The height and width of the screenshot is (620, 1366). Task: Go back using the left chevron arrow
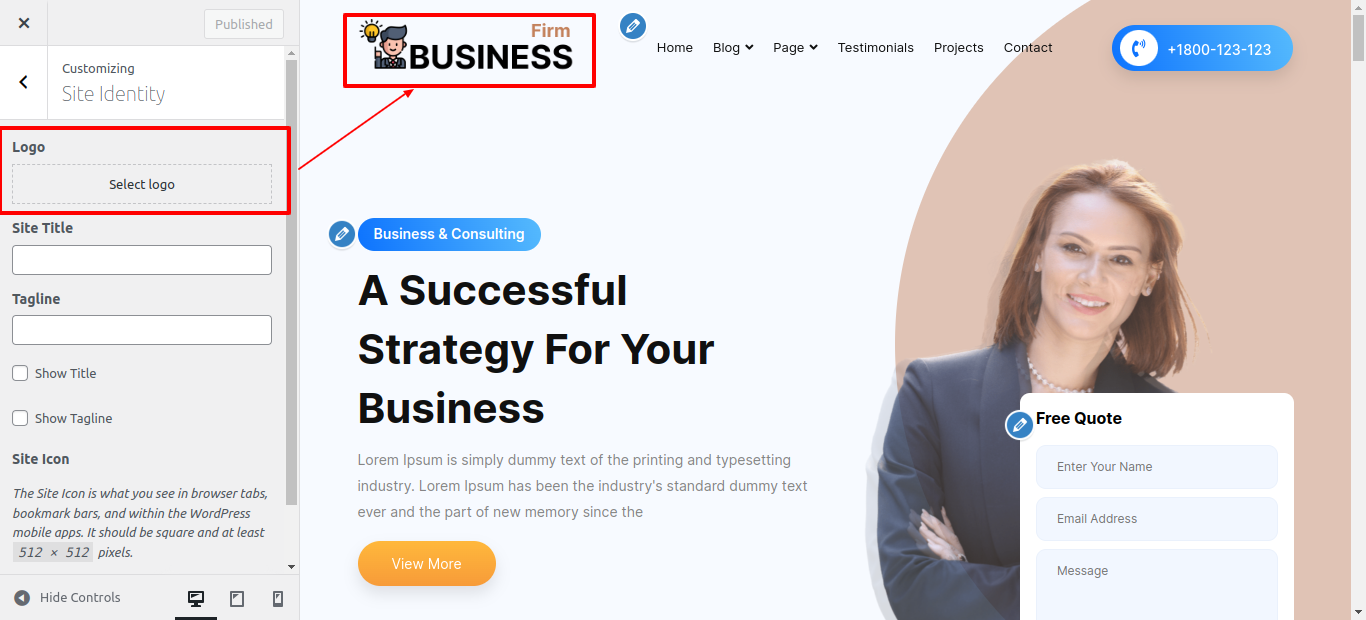click(x=24, y=82)
